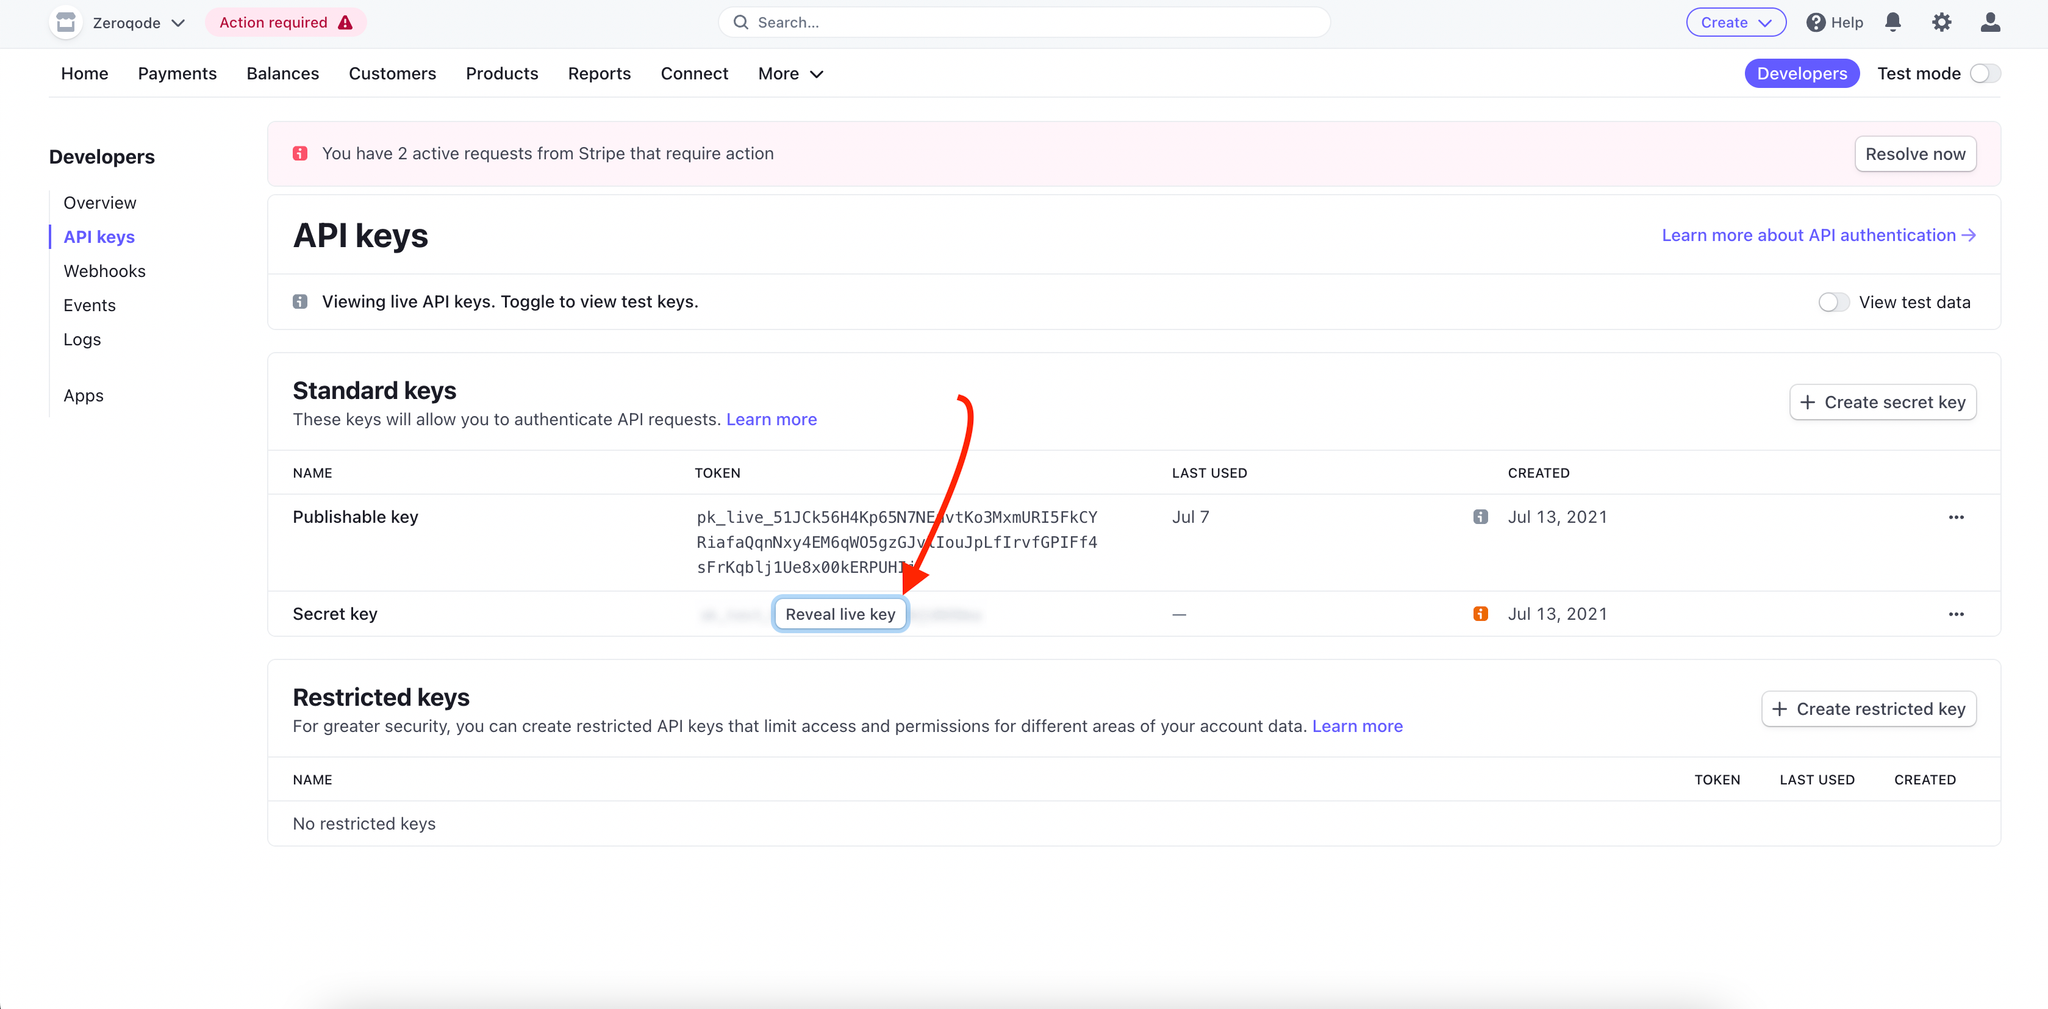This screenshot has width=2048, height=1009.
Task: Open the Customers tab
Action: [392, 73]
